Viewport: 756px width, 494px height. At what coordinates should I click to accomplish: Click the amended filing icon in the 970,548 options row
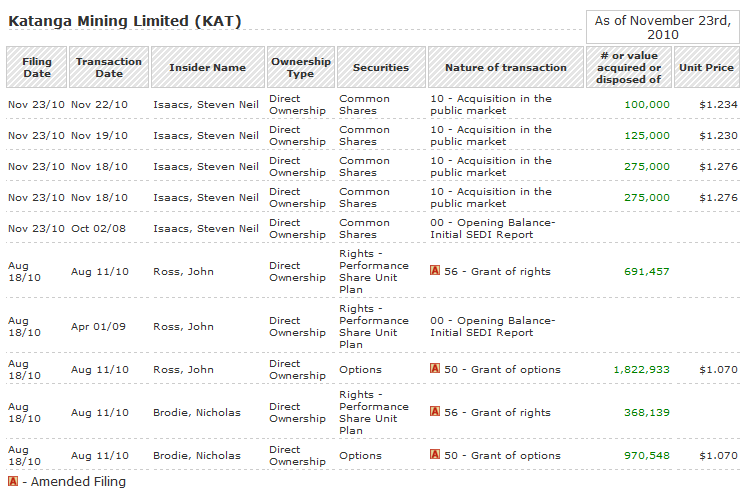(x=435, y=454)
